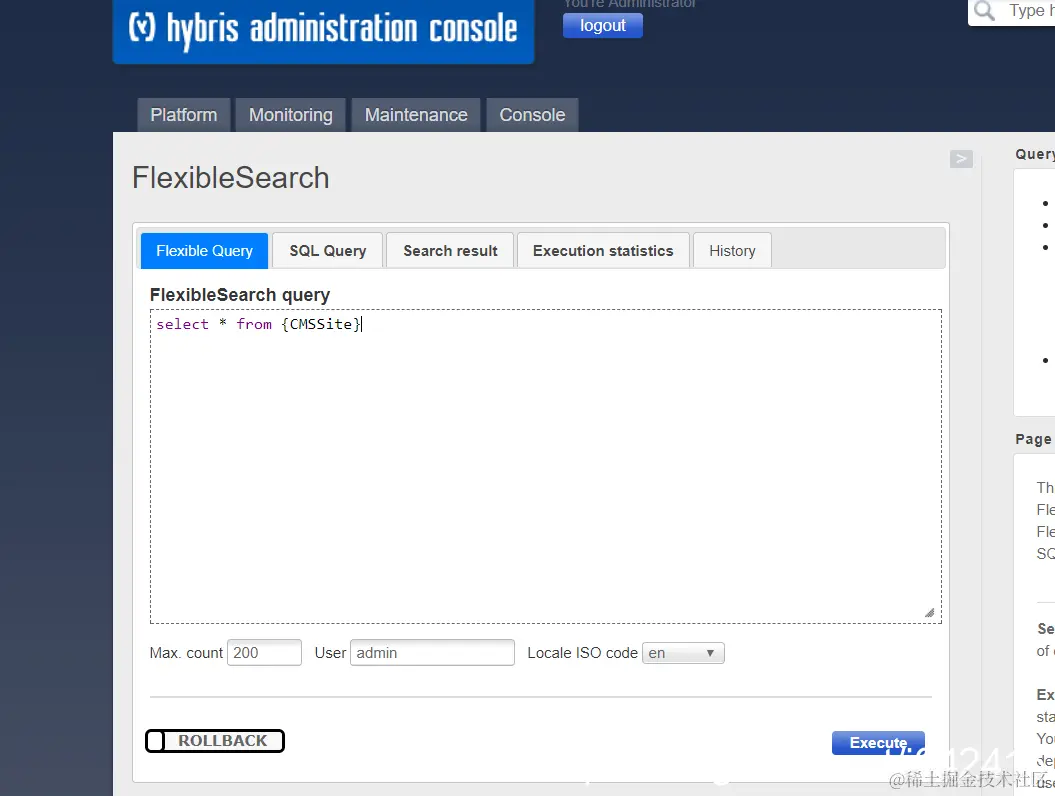Grab the query editor resize handle
The width and height of the screenshot is (1055, 796).
929,612
